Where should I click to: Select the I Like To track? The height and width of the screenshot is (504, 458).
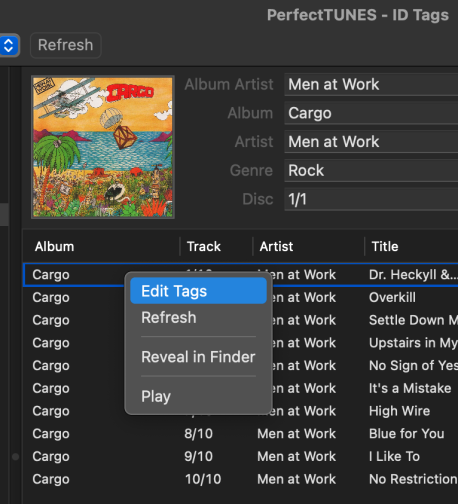(394, 456)
